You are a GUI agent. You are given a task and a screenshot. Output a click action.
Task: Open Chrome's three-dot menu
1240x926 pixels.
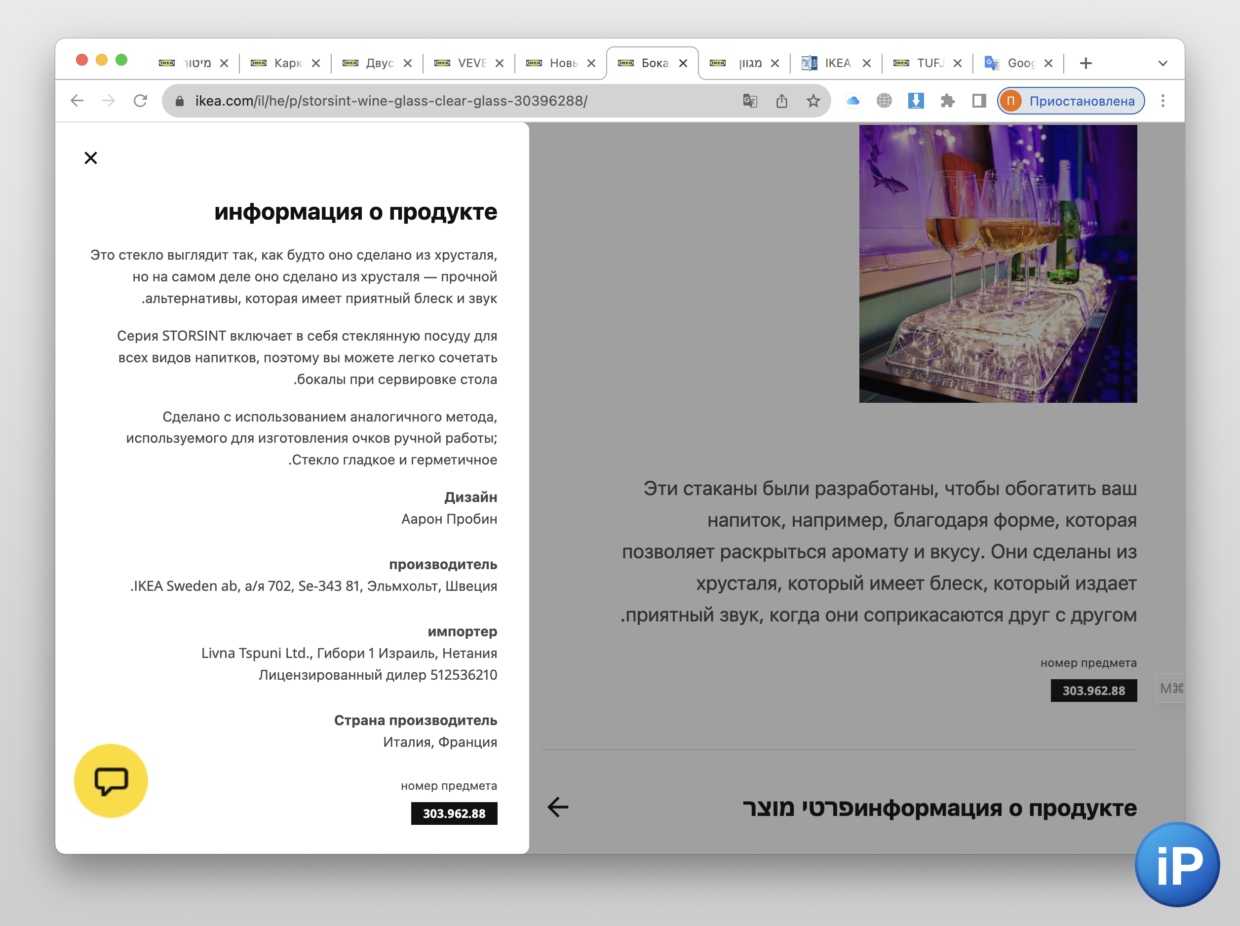click(1163, 101)
